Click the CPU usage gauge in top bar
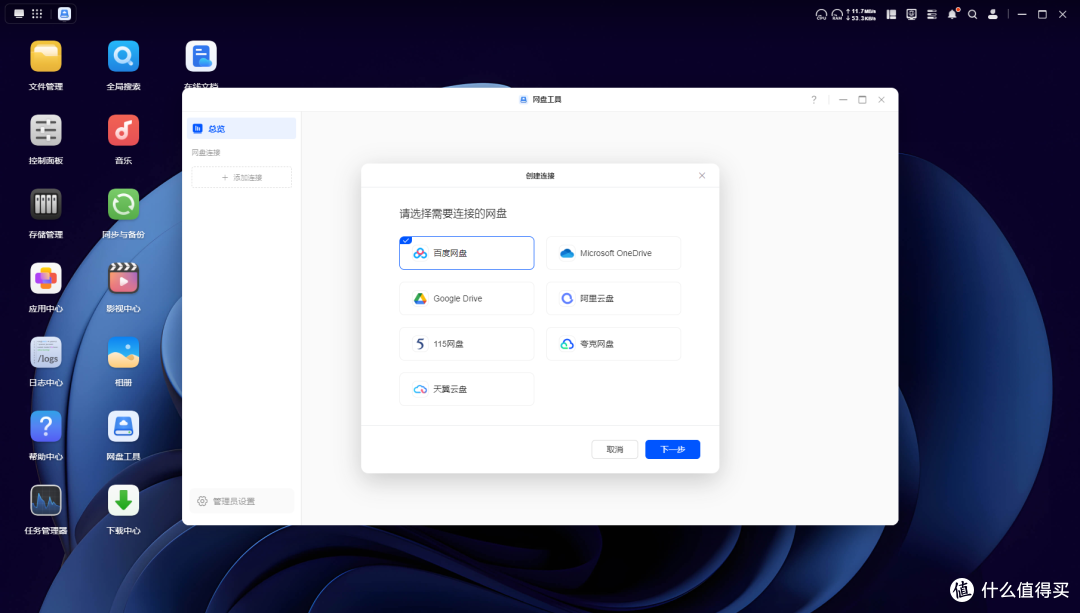Screen dimensions: 1080x613 click(x=821, y=14)
